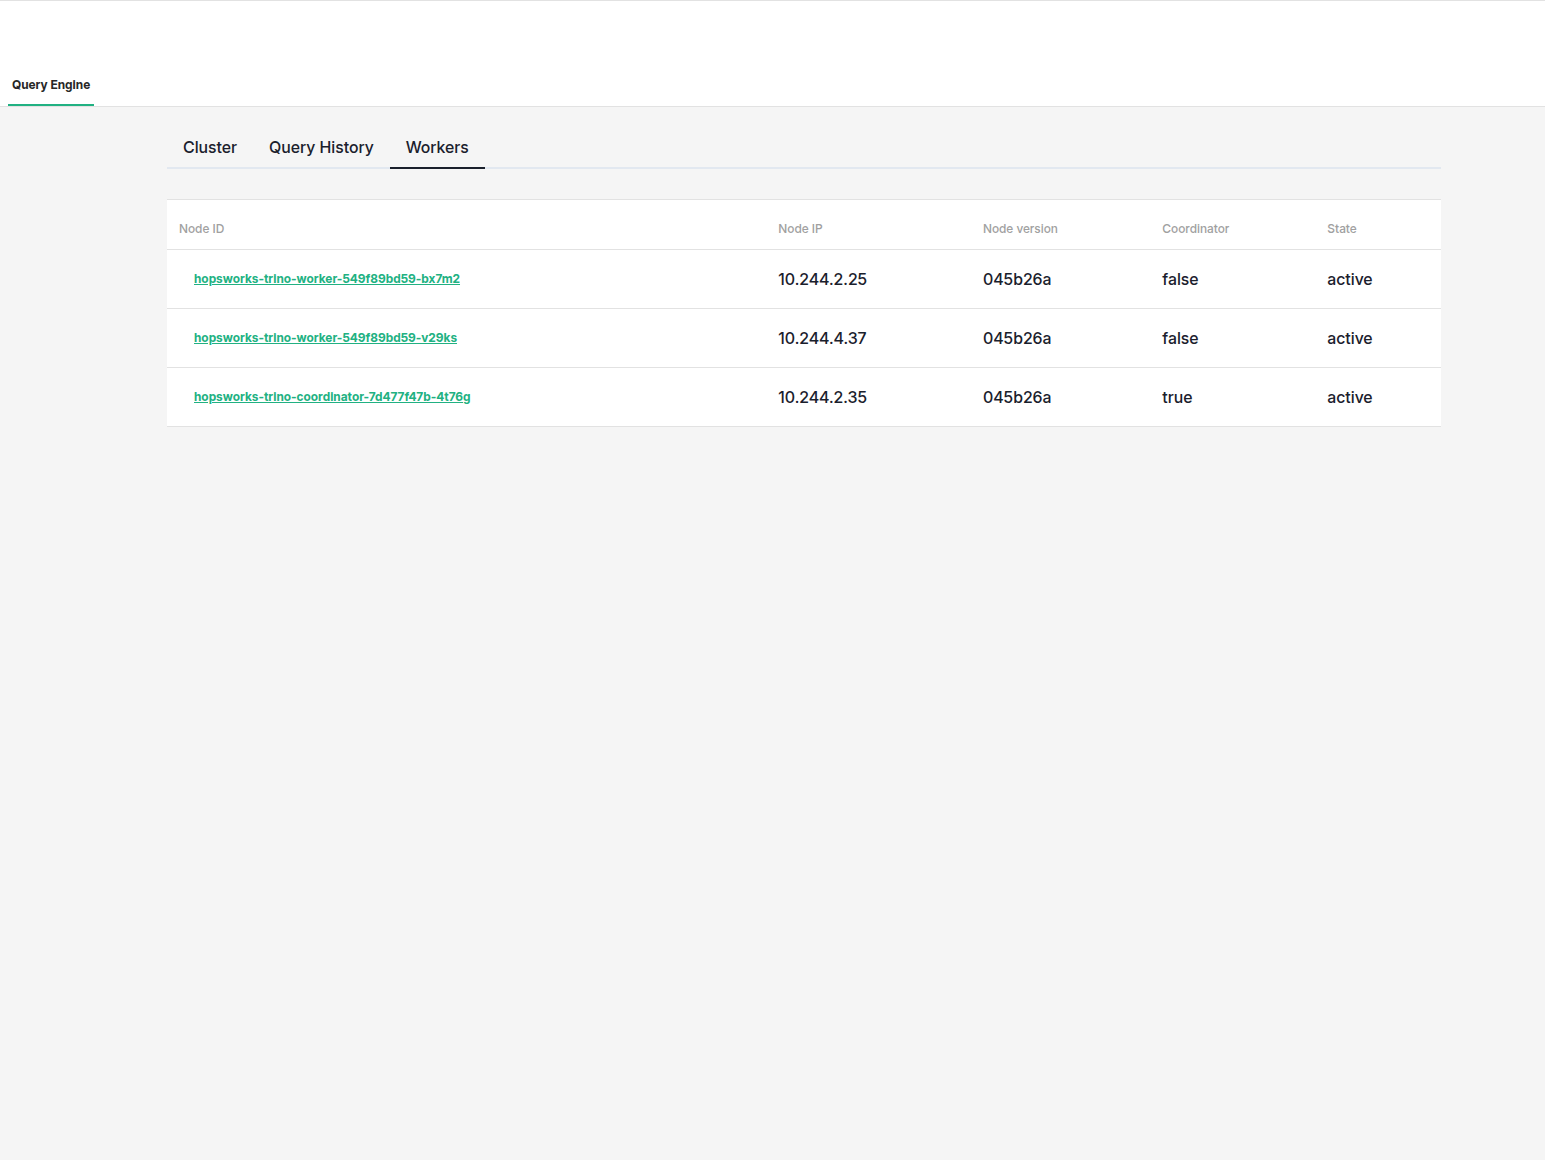Image resolution: width=1545 pixels, height=1160 pixels.
Task: Click the active state of the coordinator node
Action: [x=1349, y=397]
